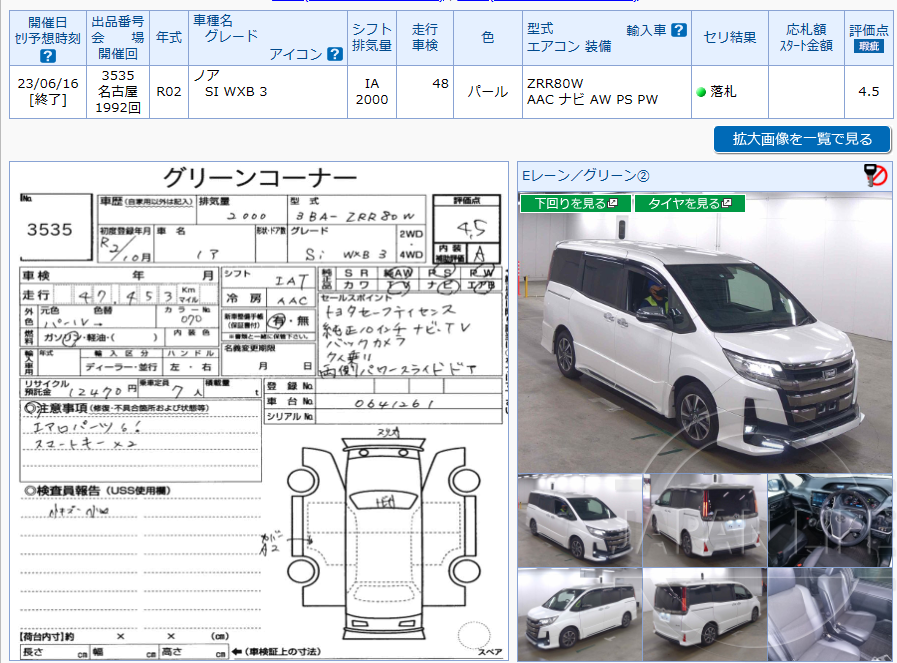Screen dimensions: 897x663
Task: Click the external-link icon beside 下回りを見る
Action: (612, 203)
